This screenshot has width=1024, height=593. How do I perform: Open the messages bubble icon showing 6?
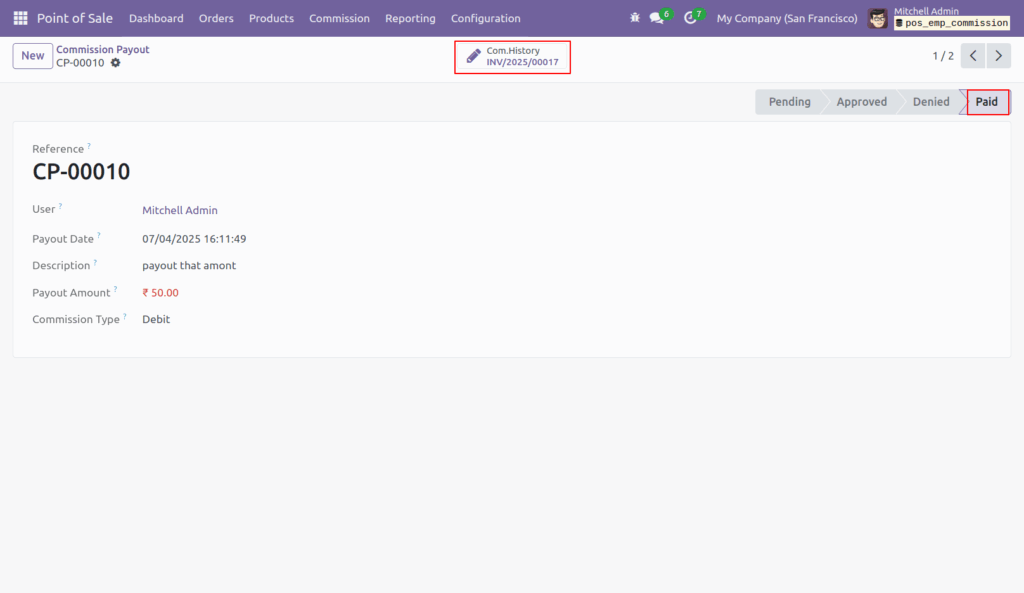pos(658,17)
